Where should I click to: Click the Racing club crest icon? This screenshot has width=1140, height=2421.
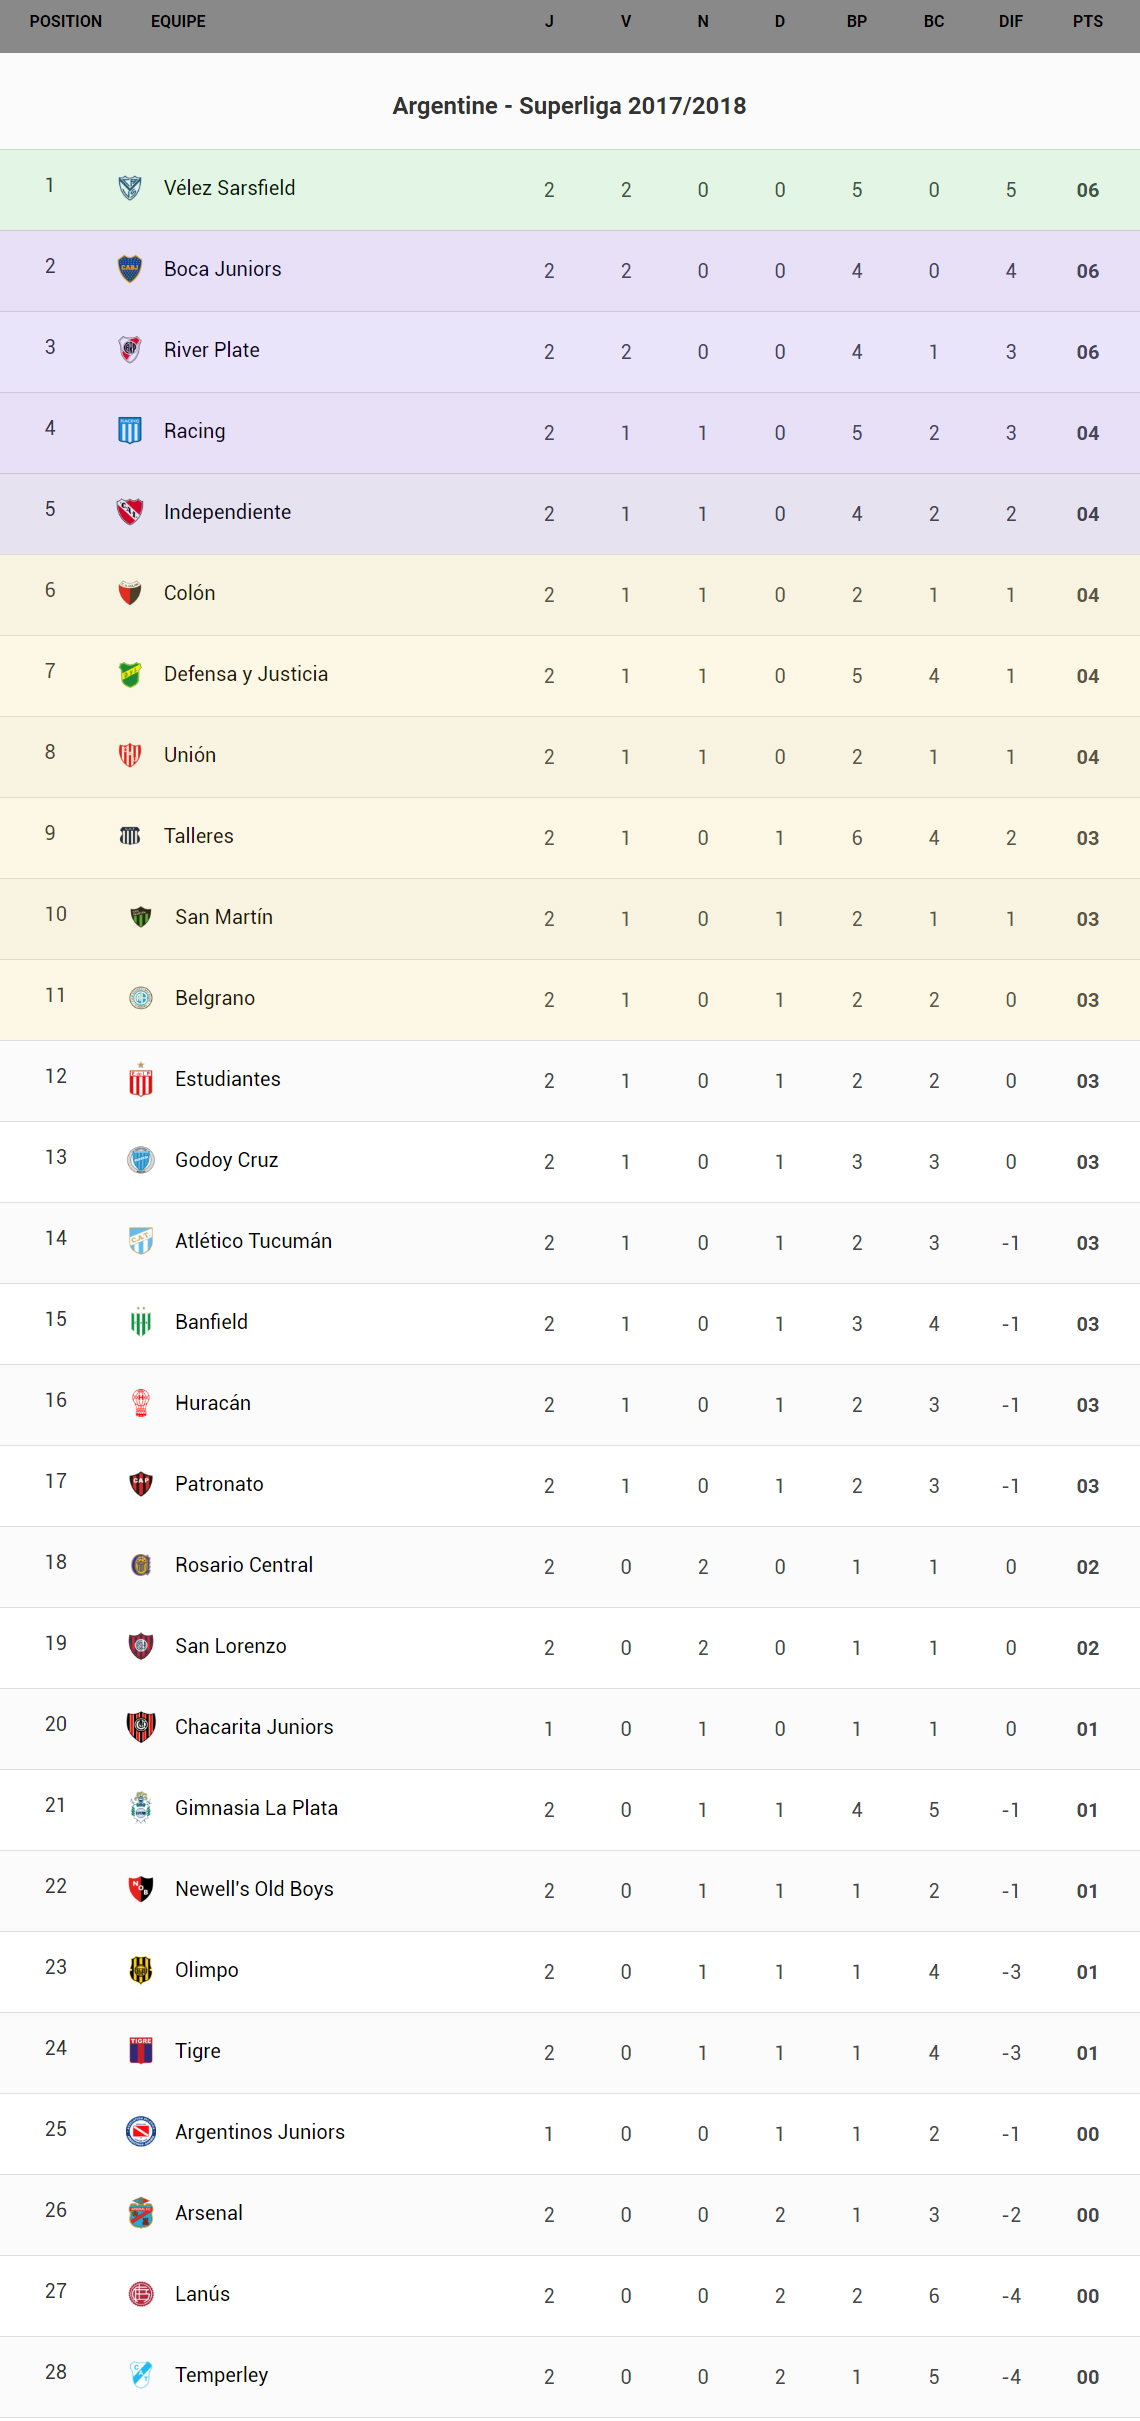tap(130, 431)
